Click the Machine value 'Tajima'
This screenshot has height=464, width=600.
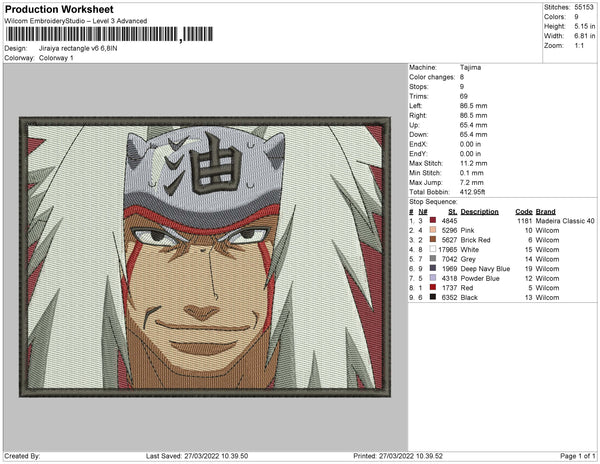470,67
